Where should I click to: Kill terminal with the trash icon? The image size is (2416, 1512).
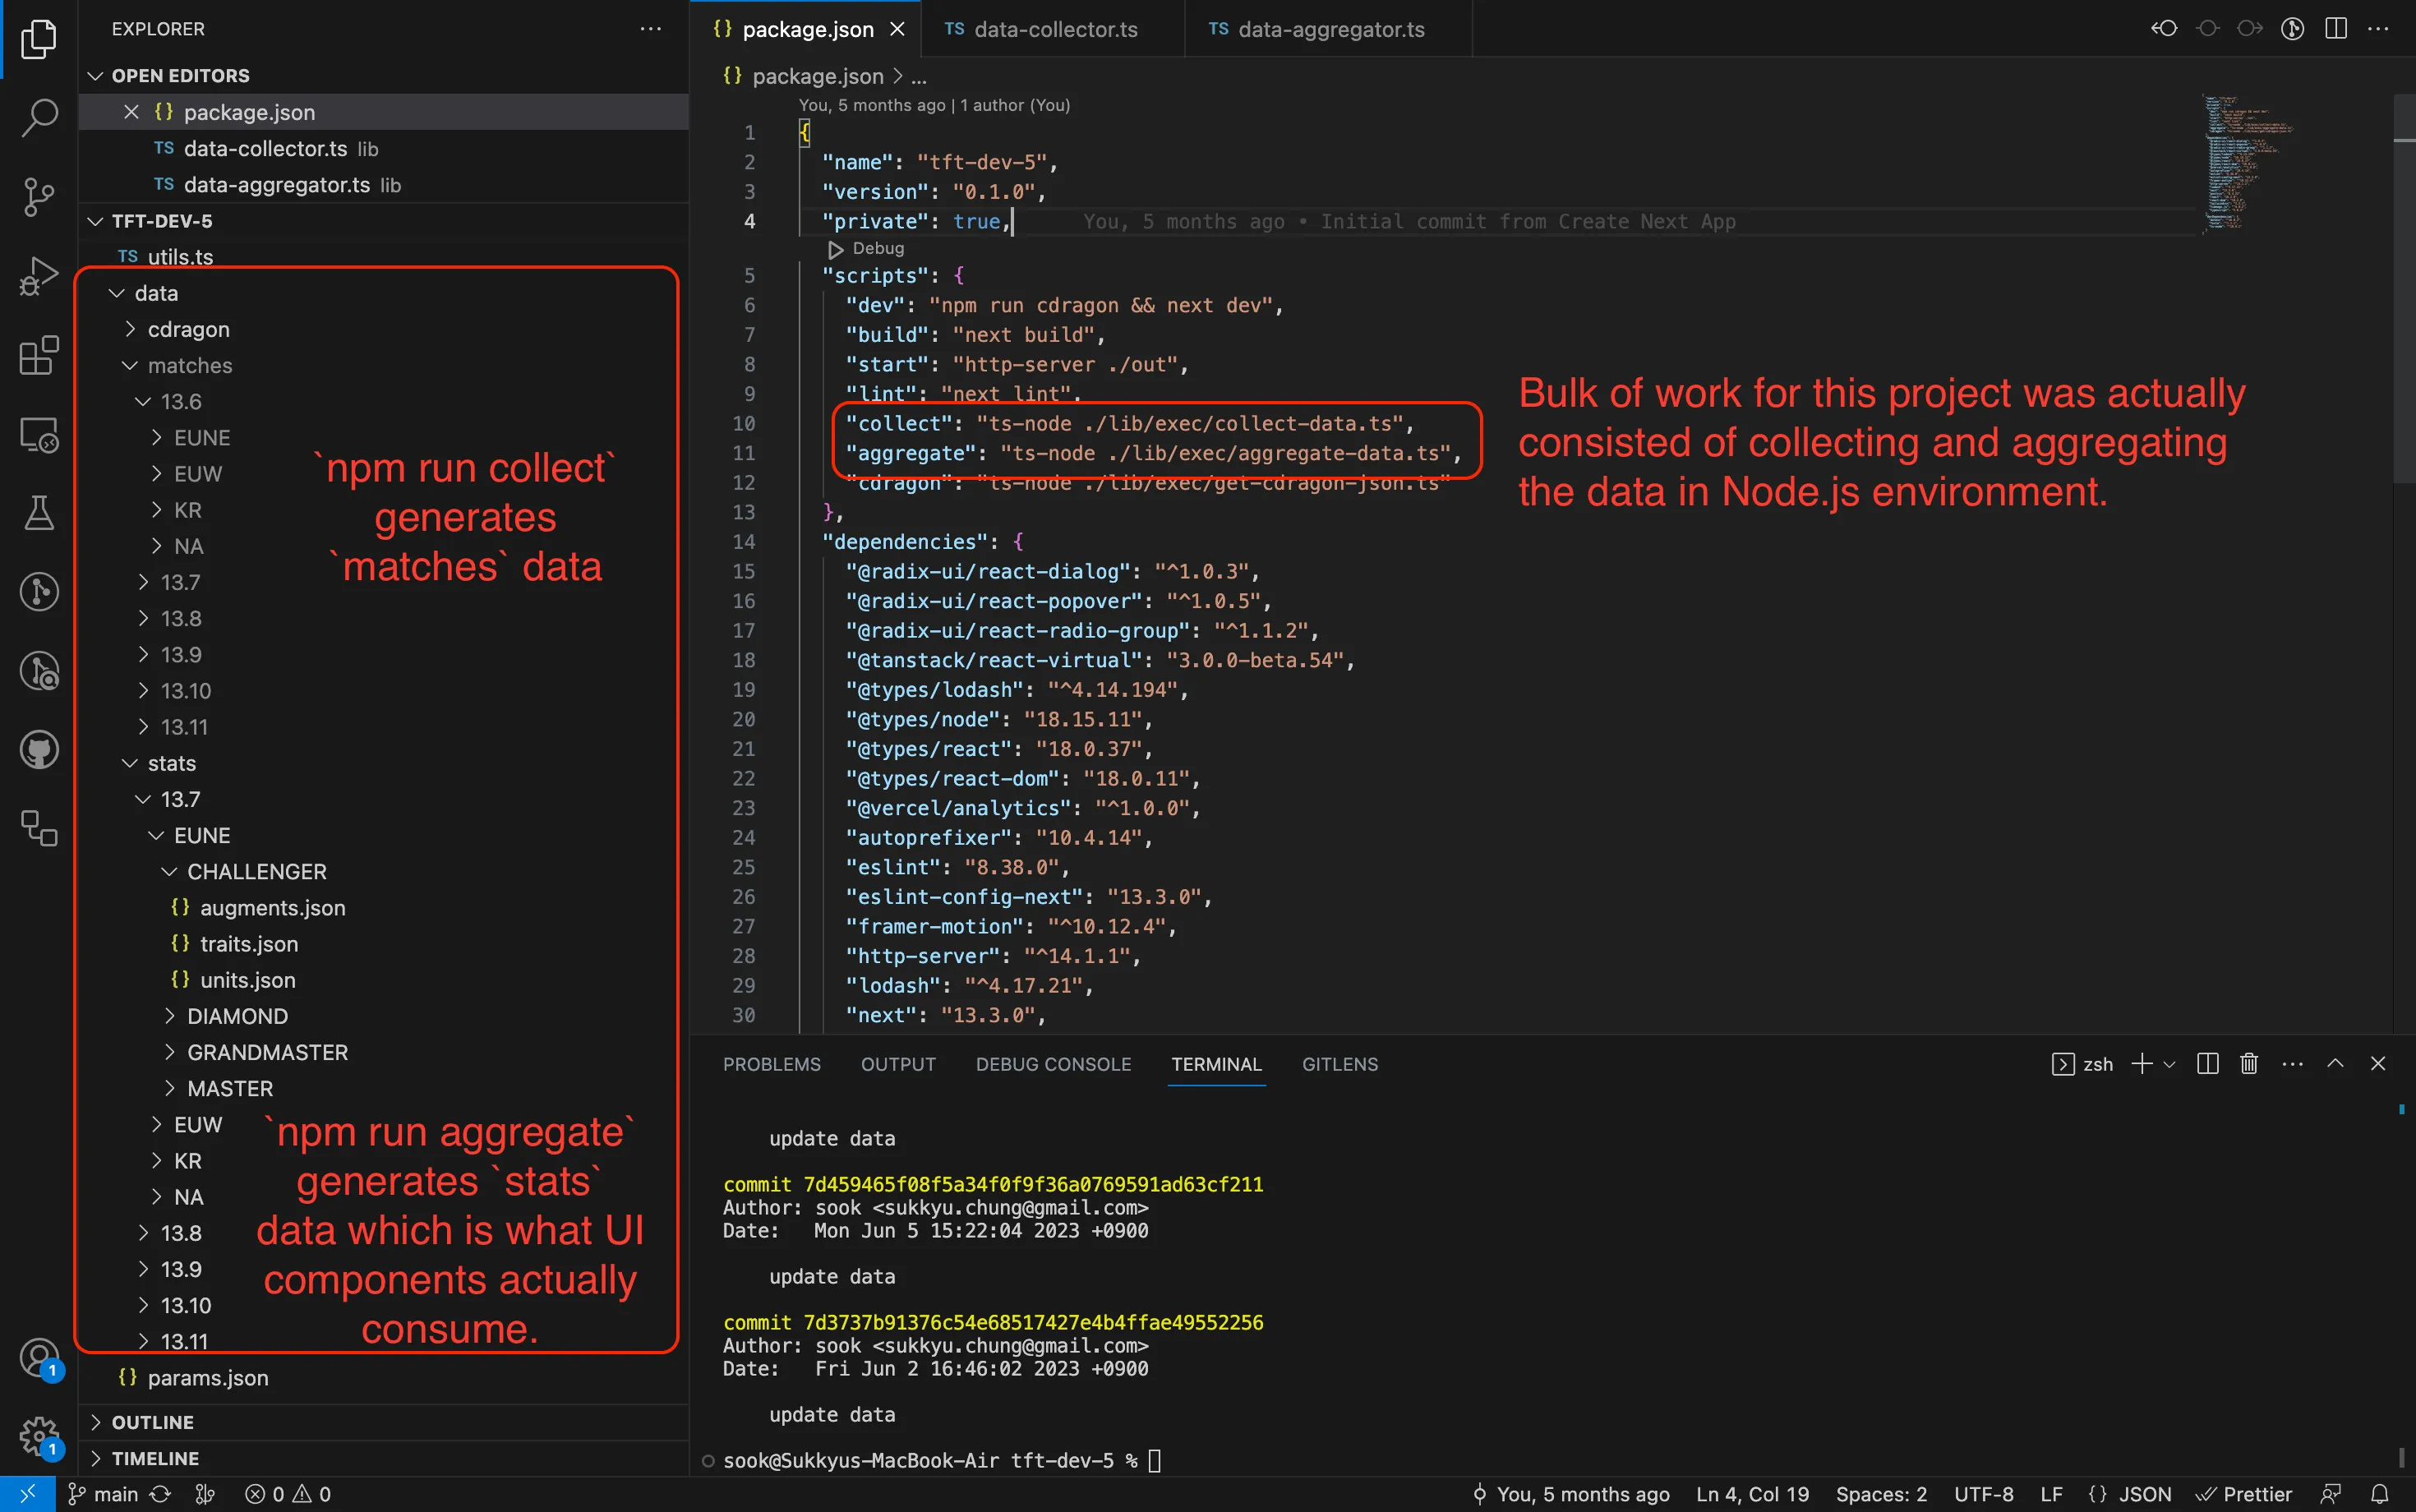click(2249, 1064)
